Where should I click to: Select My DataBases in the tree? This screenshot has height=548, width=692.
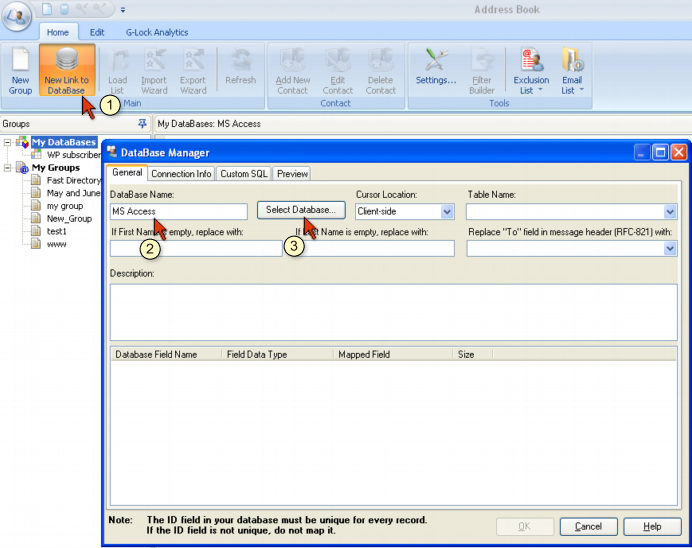(x=64, y=142)
